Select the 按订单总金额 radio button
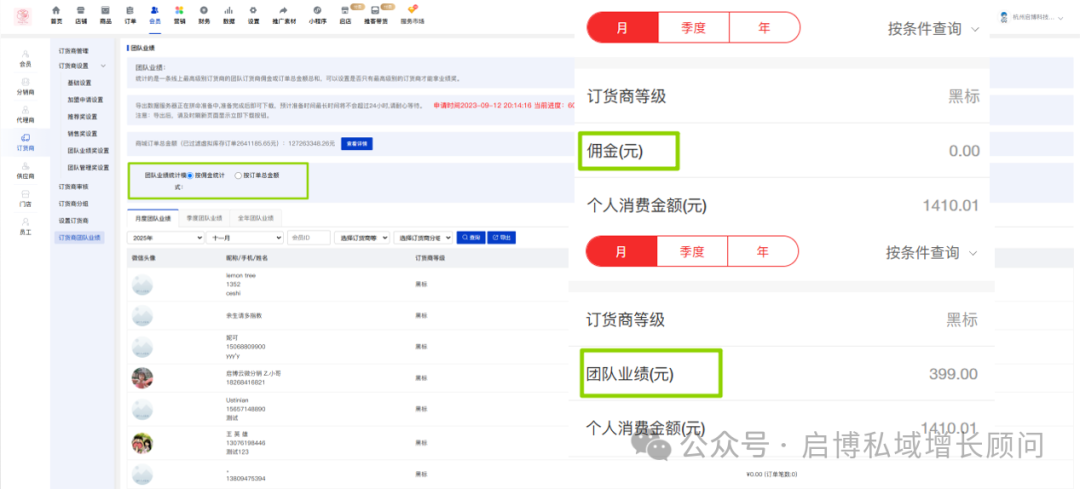Image resolution: width=1080 pixels, height=489 pixels. pyautogui.click(x=238, y=175)
